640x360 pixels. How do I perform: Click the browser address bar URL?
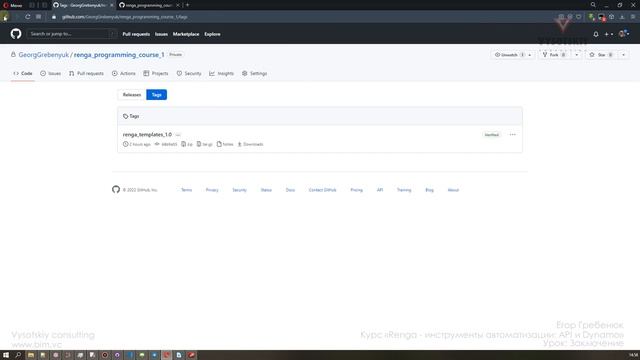pyautogui.click(x=125, y=17)
